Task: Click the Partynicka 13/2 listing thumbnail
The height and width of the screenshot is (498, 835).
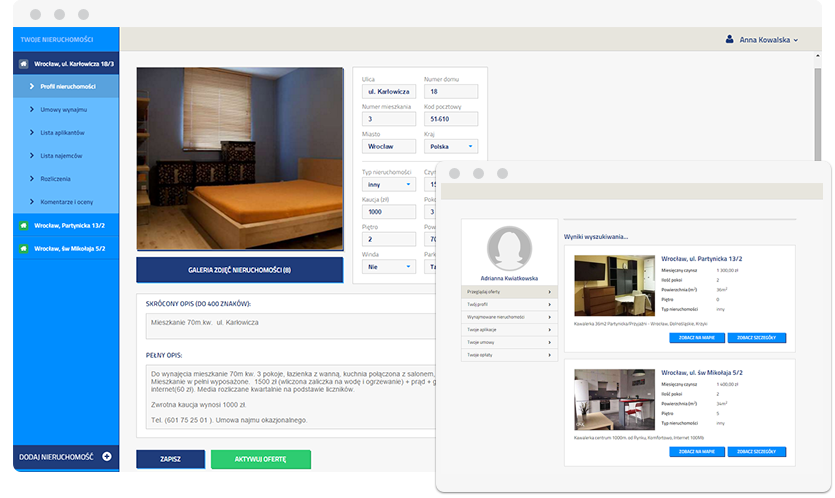Action: click(615, 285)
